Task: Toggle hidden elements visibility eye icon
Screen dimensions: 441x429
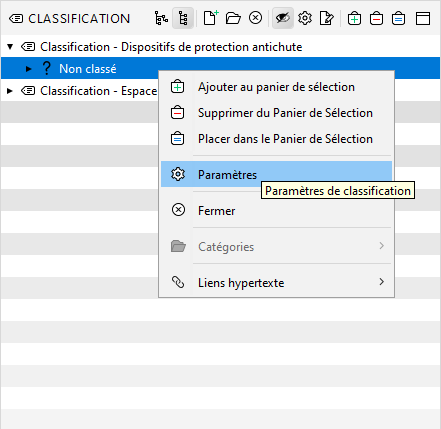Action: coord(283,18)
